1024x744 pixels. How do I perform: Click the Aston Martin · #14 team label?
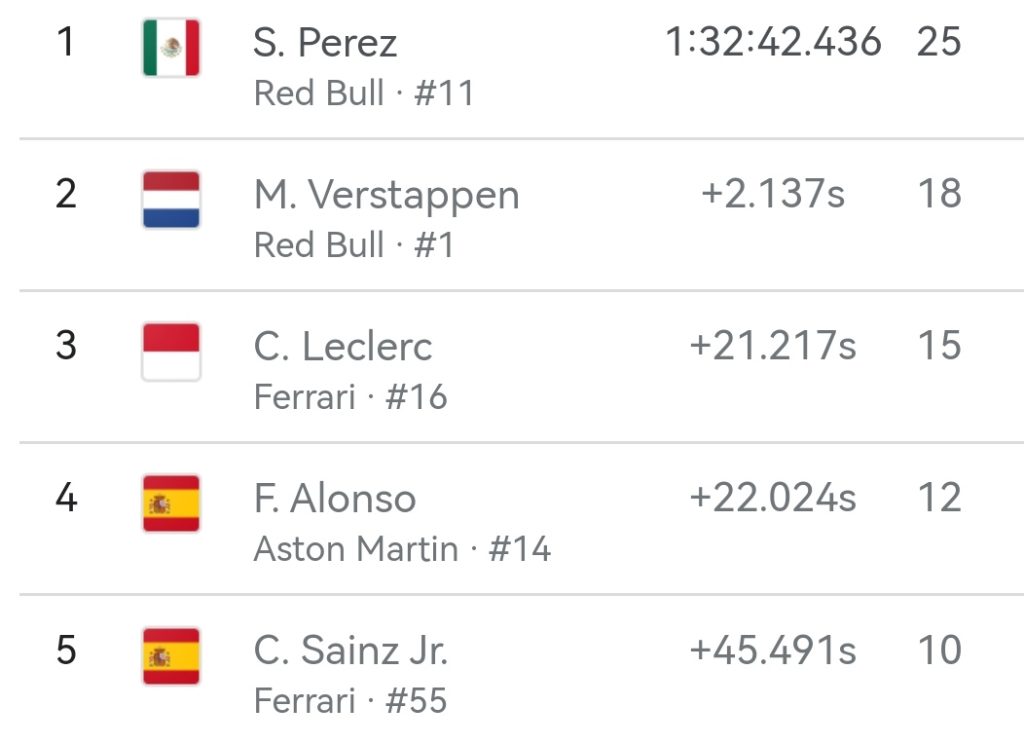click(x=402, y=549)
